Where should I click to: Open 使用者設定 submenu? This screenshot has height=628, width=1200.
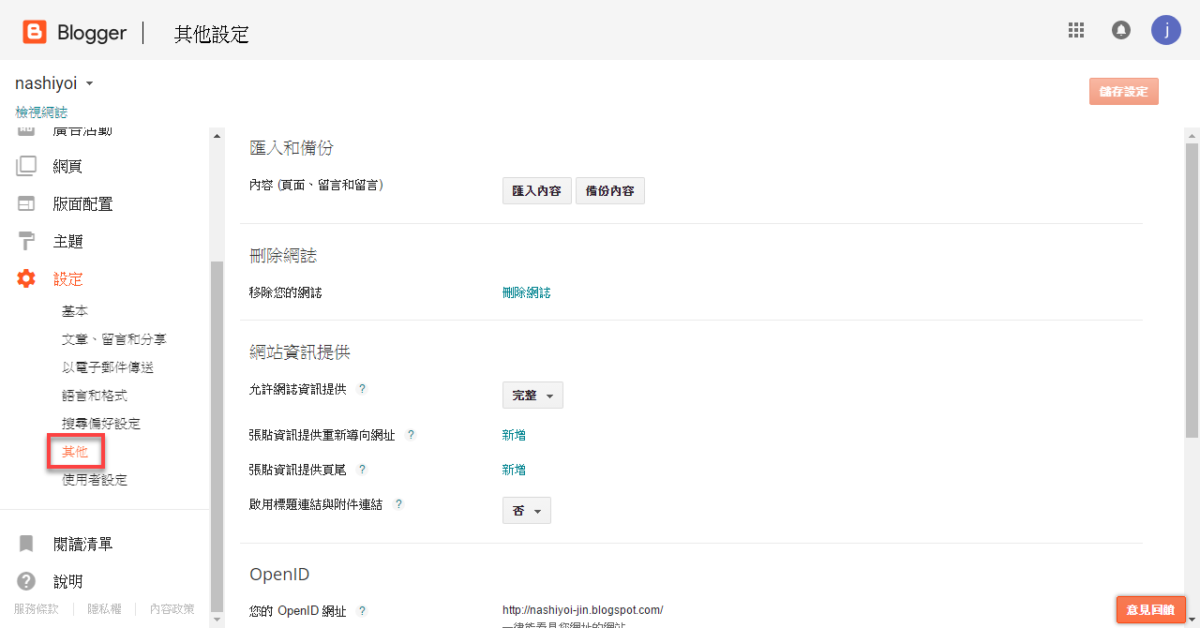[x=95, y=479]
